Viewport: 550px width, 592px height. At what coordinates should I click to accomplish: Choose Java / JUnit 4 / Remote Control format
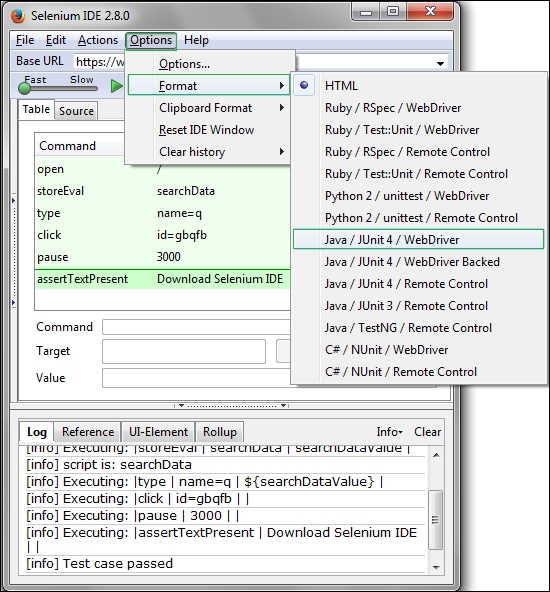pos(419,284)
